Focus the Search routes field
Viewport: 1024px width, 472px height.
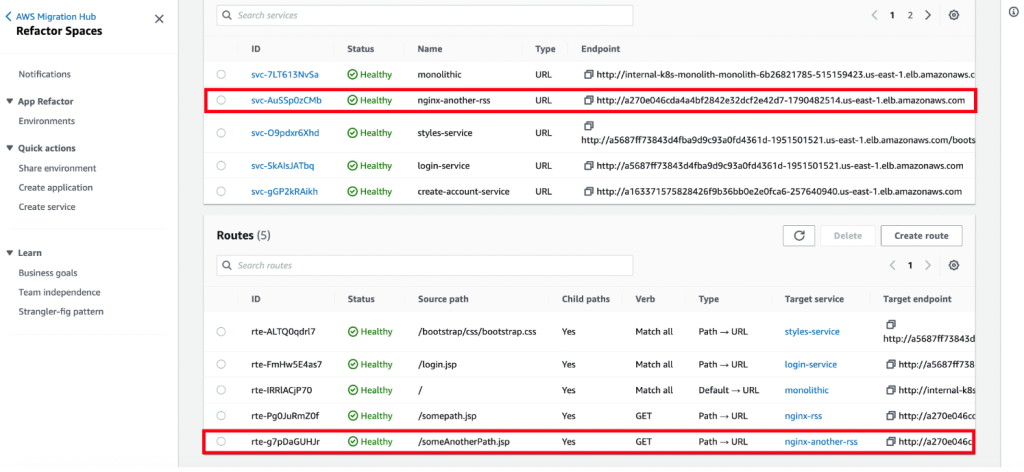[424, 265]
